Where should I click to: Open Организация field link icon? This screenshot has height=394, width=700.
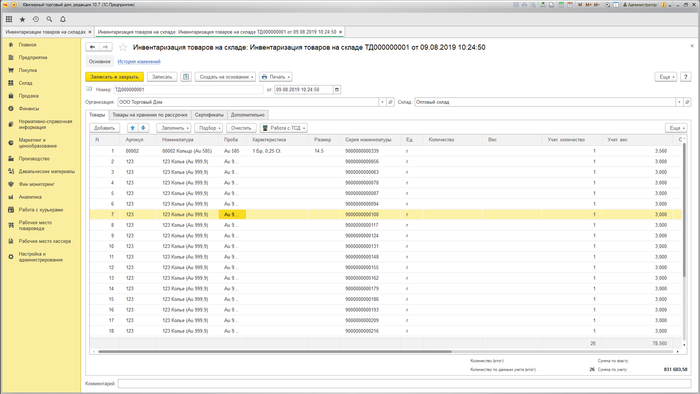point(390,102)
